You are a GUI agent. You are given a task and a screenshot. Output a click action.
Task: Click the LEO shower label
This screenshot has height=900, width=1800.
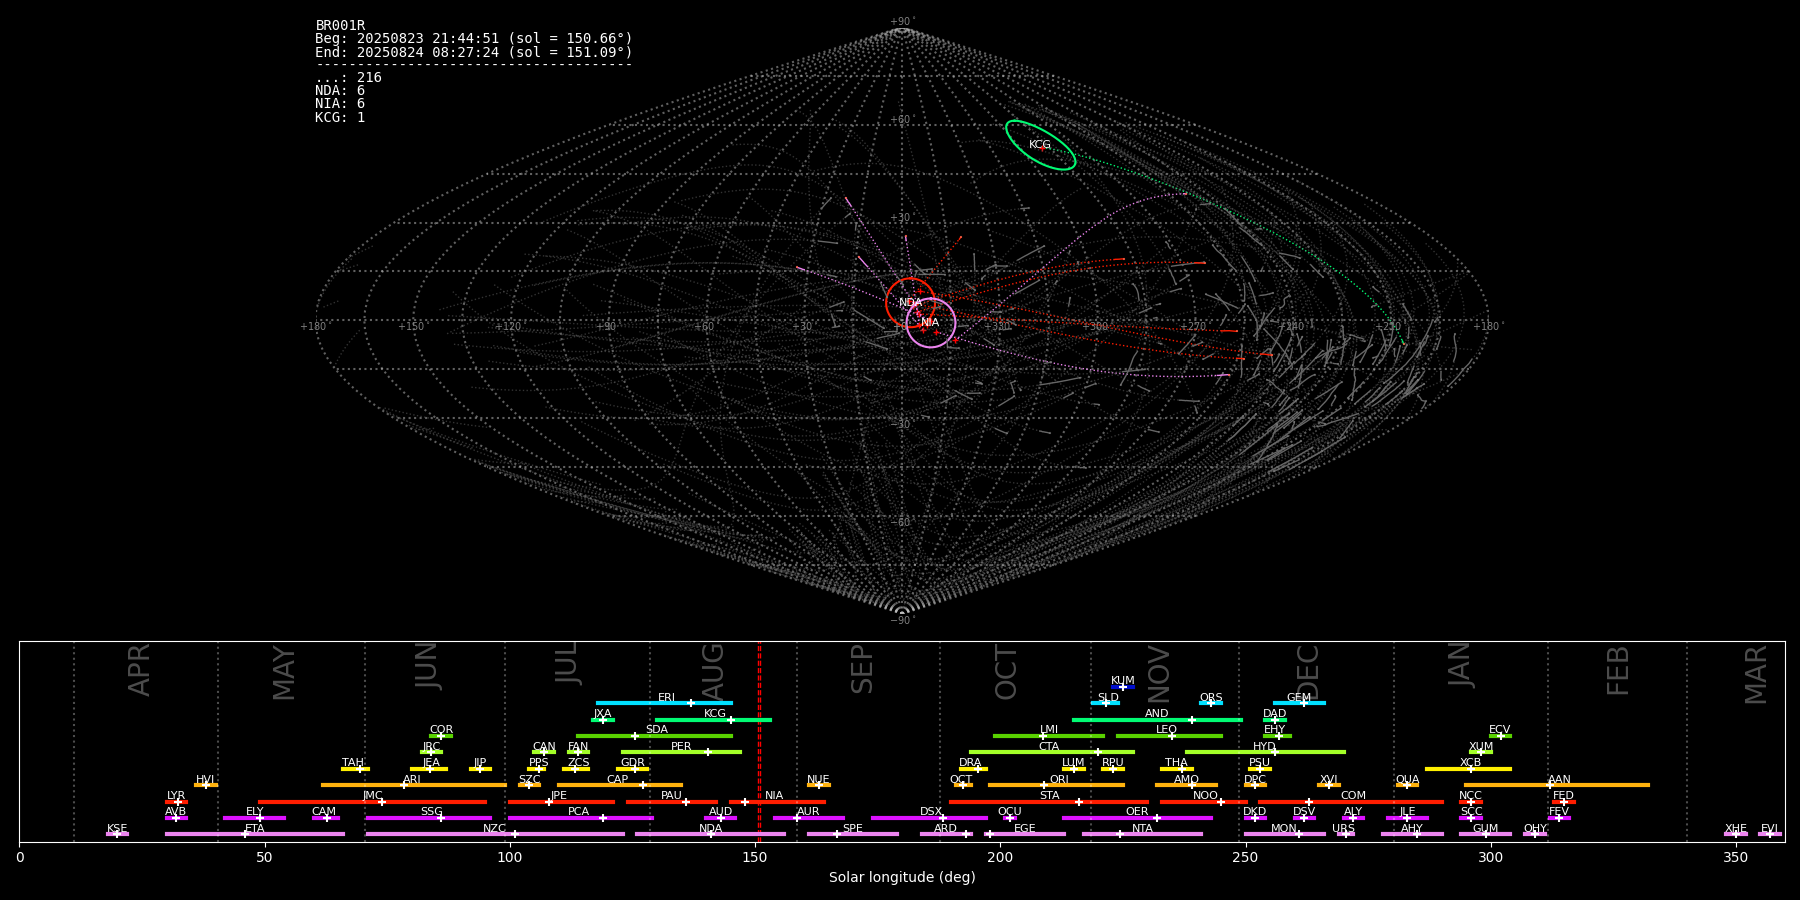pos(1167,730)
